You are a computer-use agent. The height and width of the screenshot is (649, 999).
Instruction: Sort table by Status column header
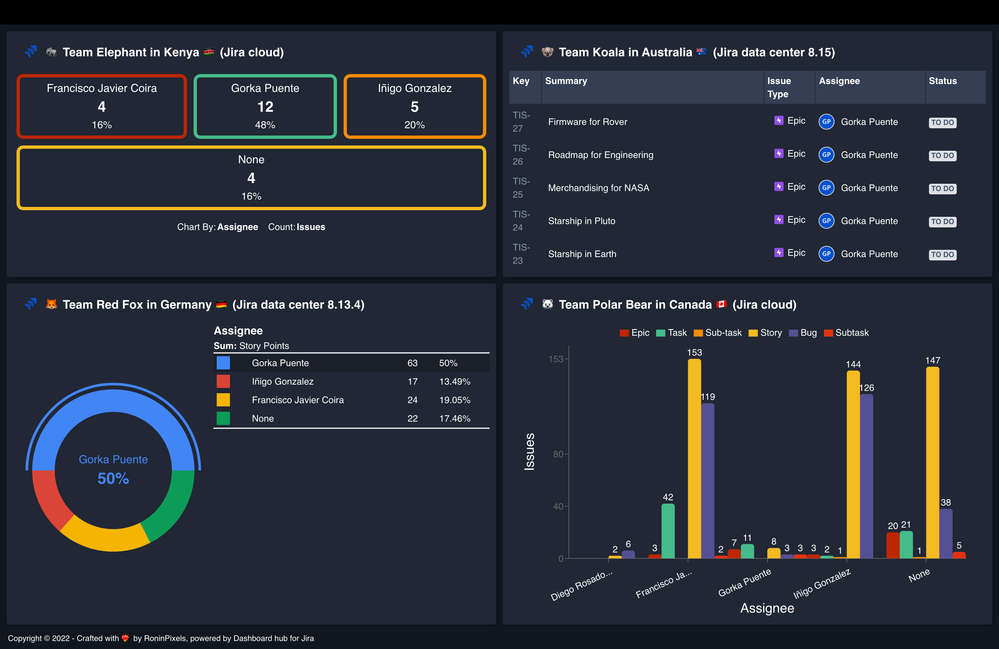point(956,87)
